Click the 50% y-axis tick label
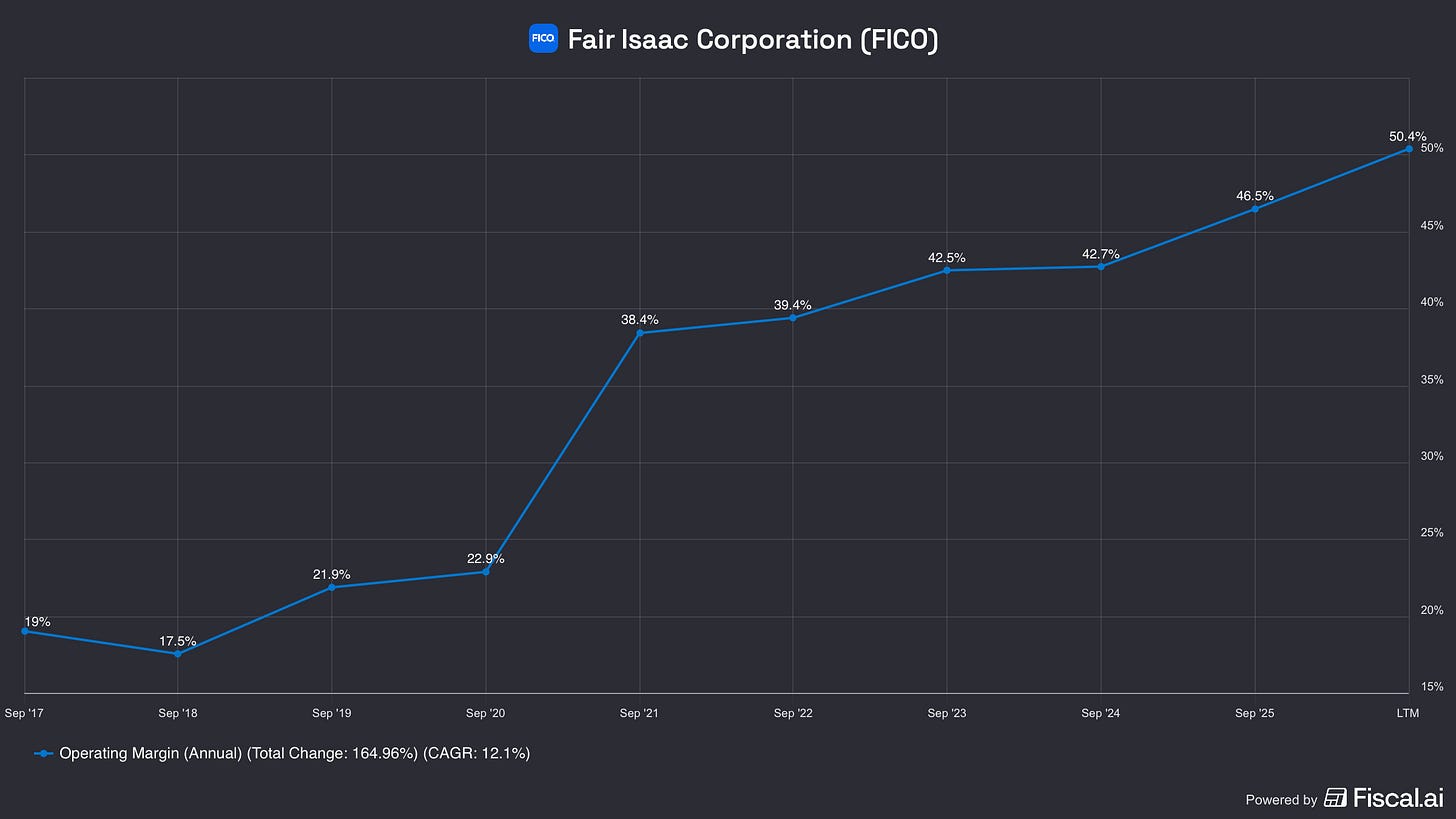 1432,148
